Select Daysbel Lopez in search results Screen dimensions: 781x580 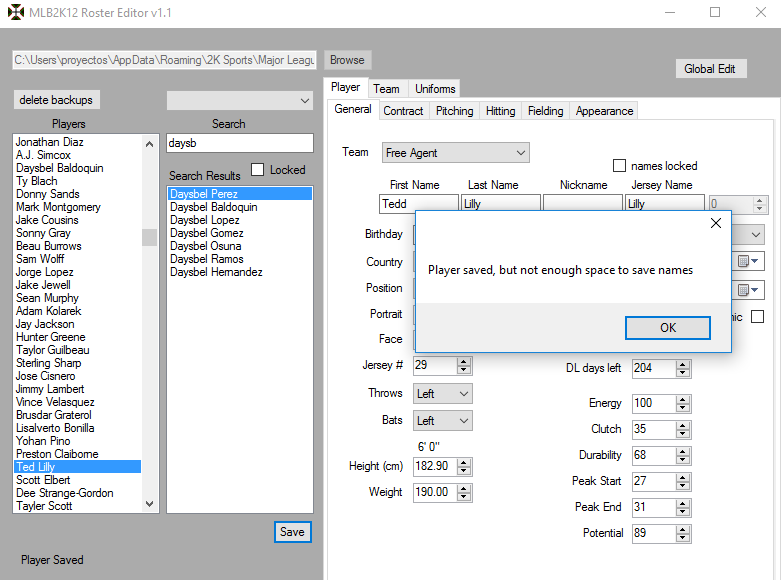240,220
